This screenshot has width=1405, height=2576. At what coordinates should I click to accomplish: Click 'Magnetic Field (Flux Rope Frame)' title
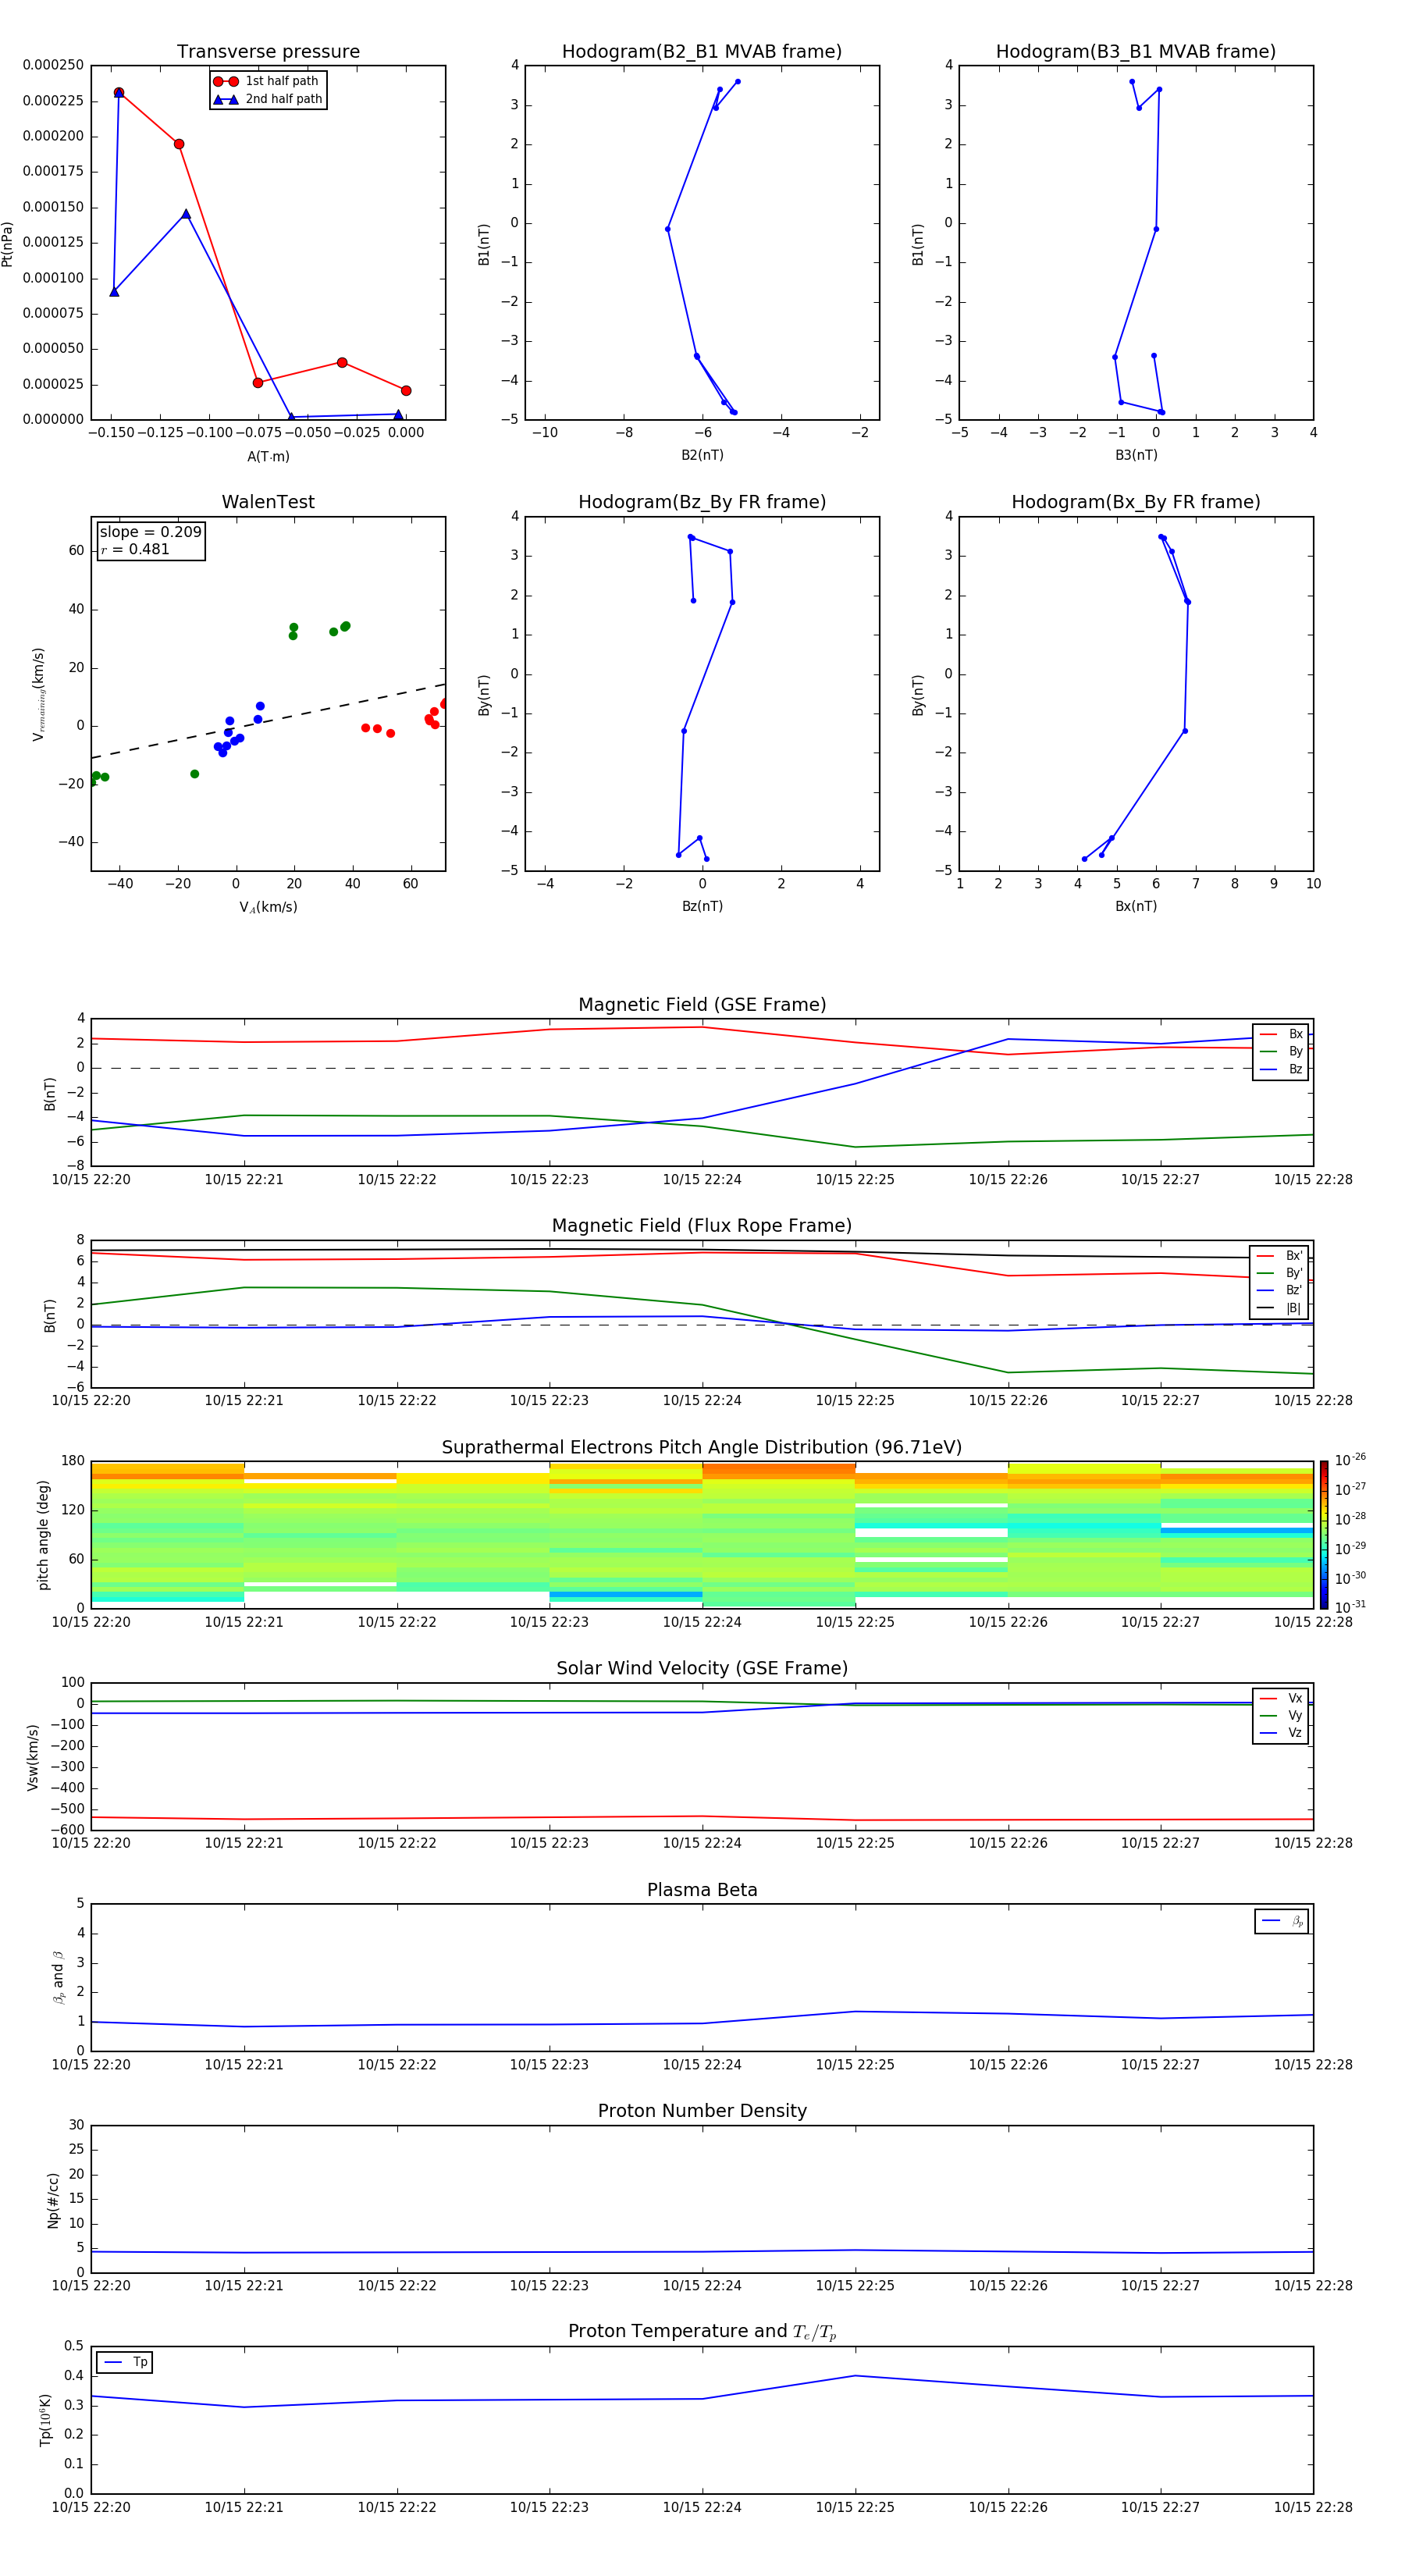[702, 1226]
